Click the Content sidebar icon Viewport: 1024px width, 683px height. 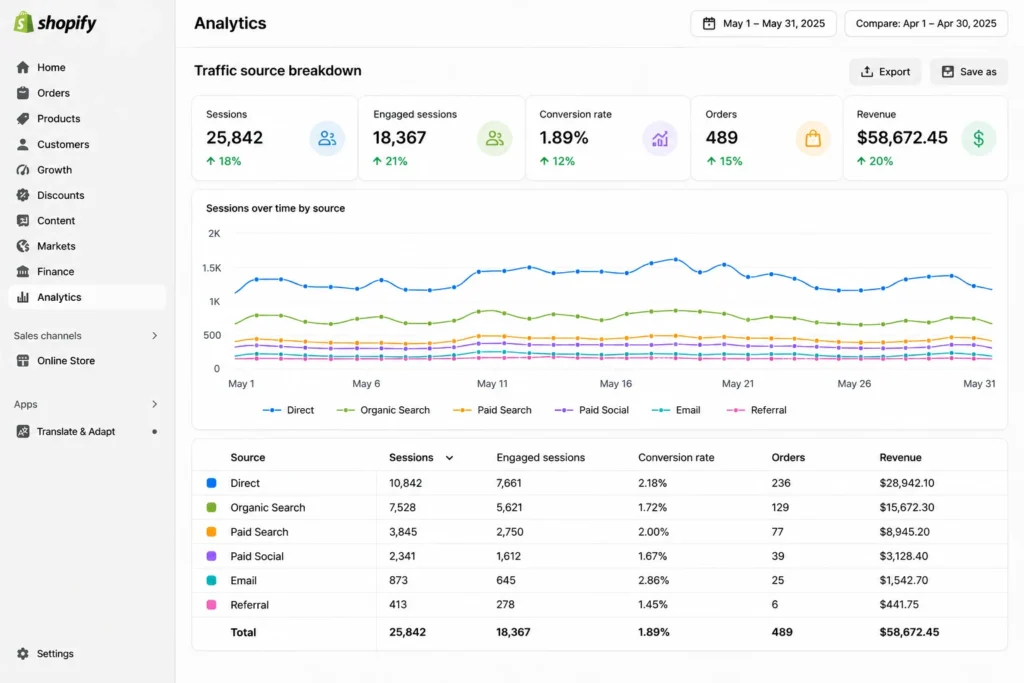point(23,221)
